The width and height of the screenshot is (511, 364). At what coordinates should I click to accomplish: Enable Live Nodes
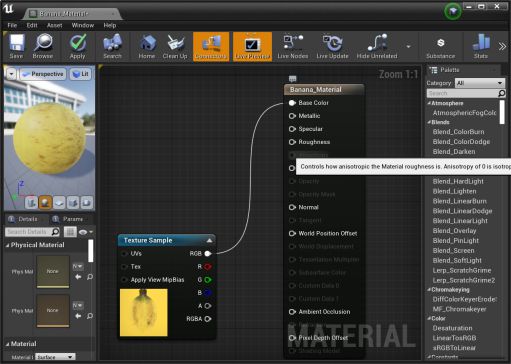293,47
